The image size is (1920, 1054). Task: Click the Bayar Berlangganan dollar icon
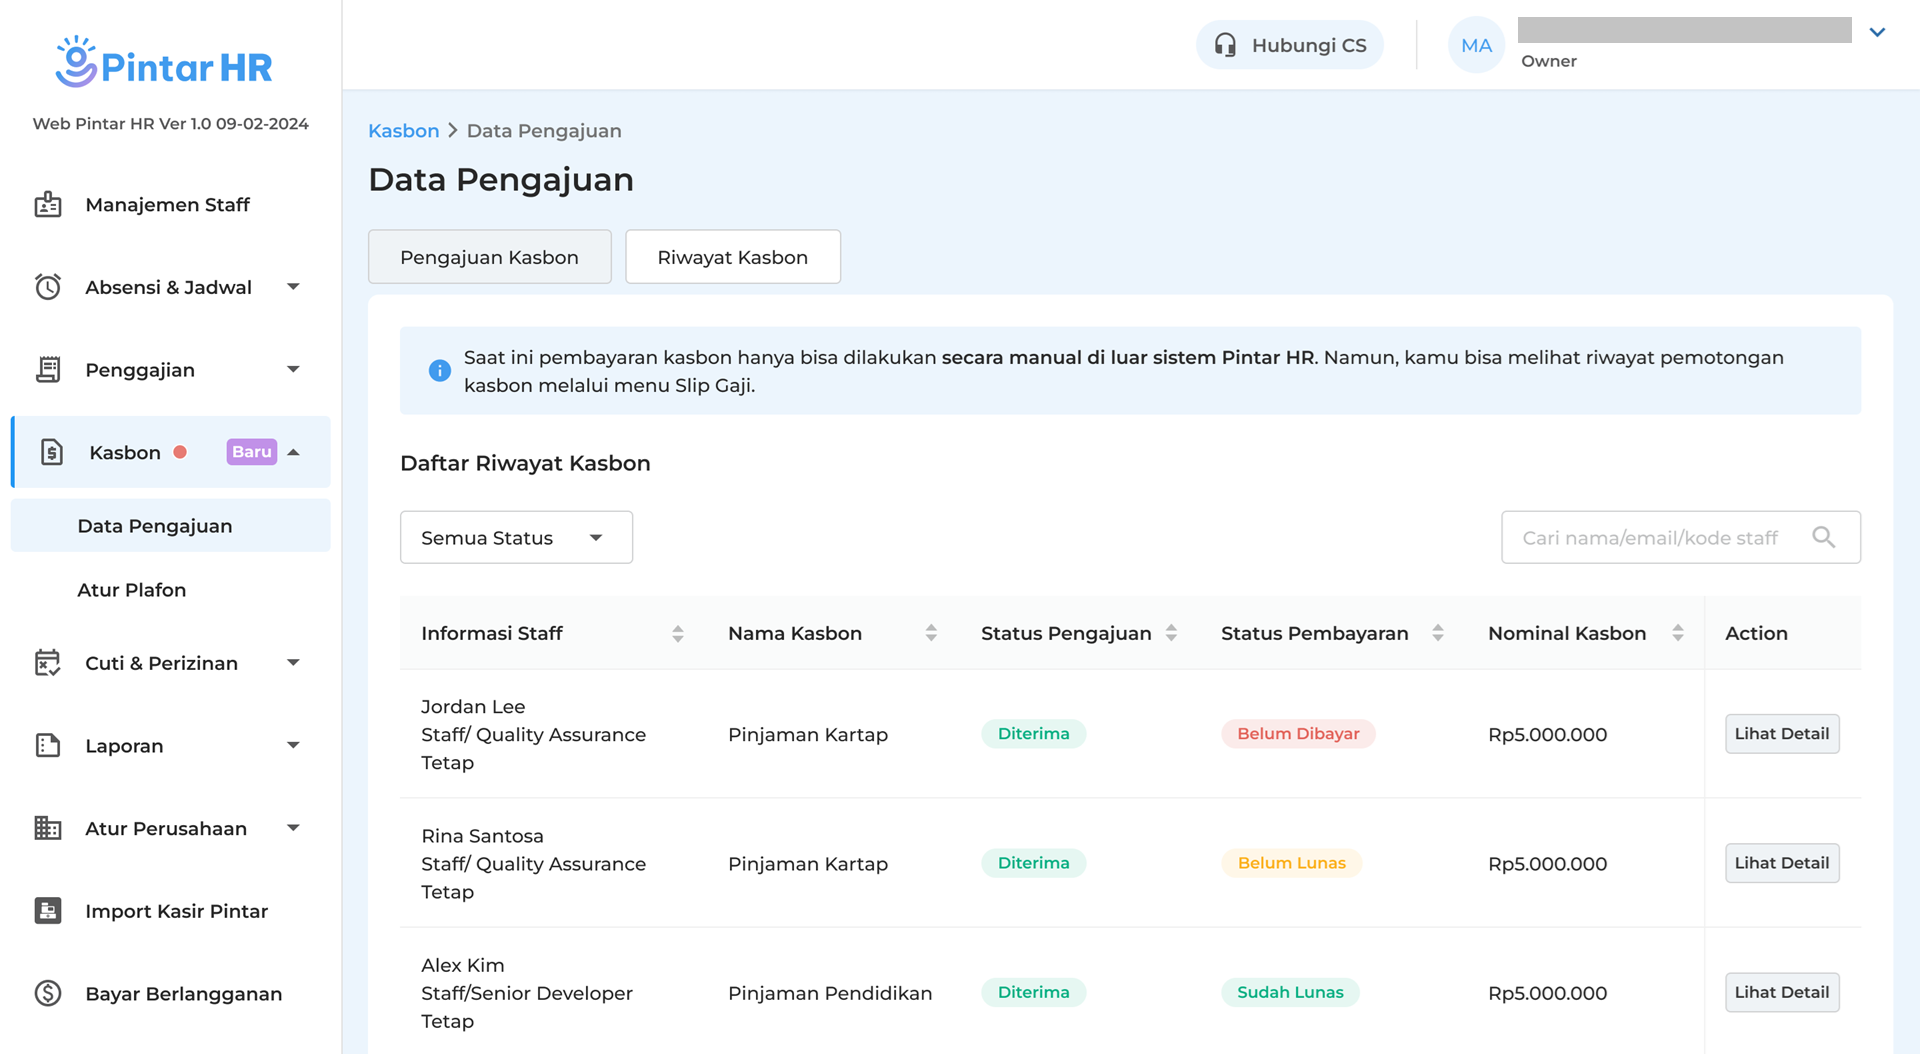pyautogui.click(x=48, y=994)
